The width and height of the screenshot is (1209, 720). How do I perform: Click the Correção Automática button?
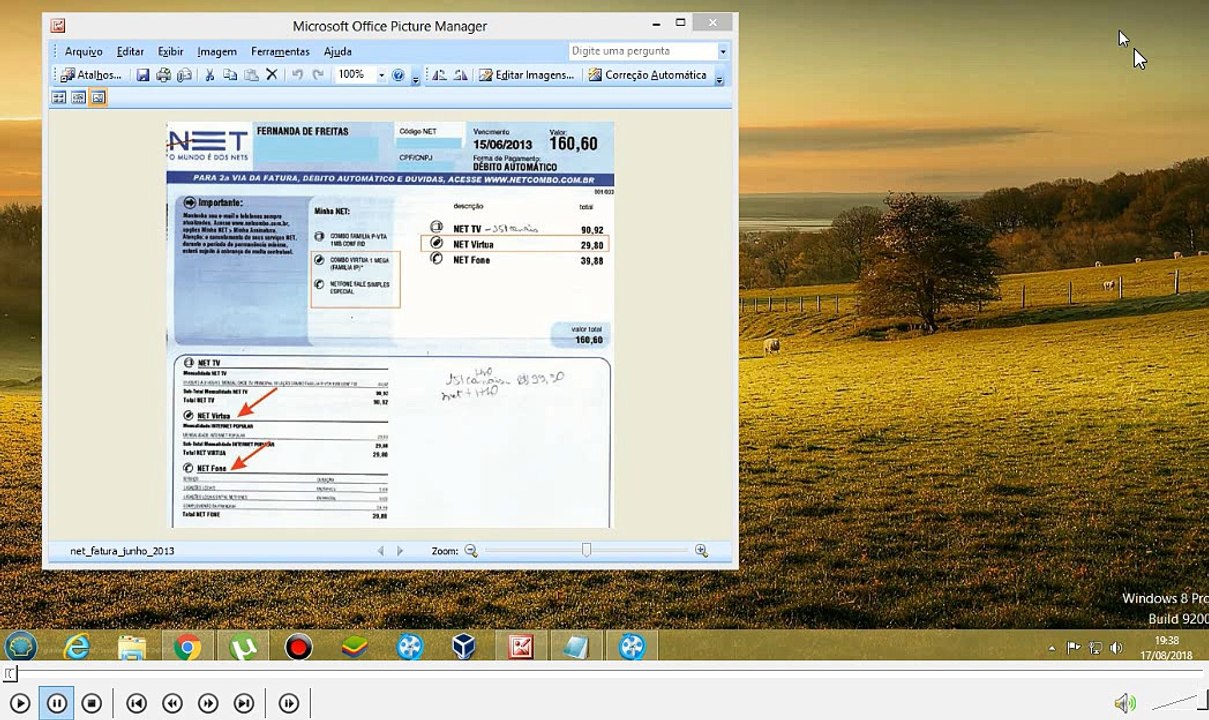(x=647, y=75)
